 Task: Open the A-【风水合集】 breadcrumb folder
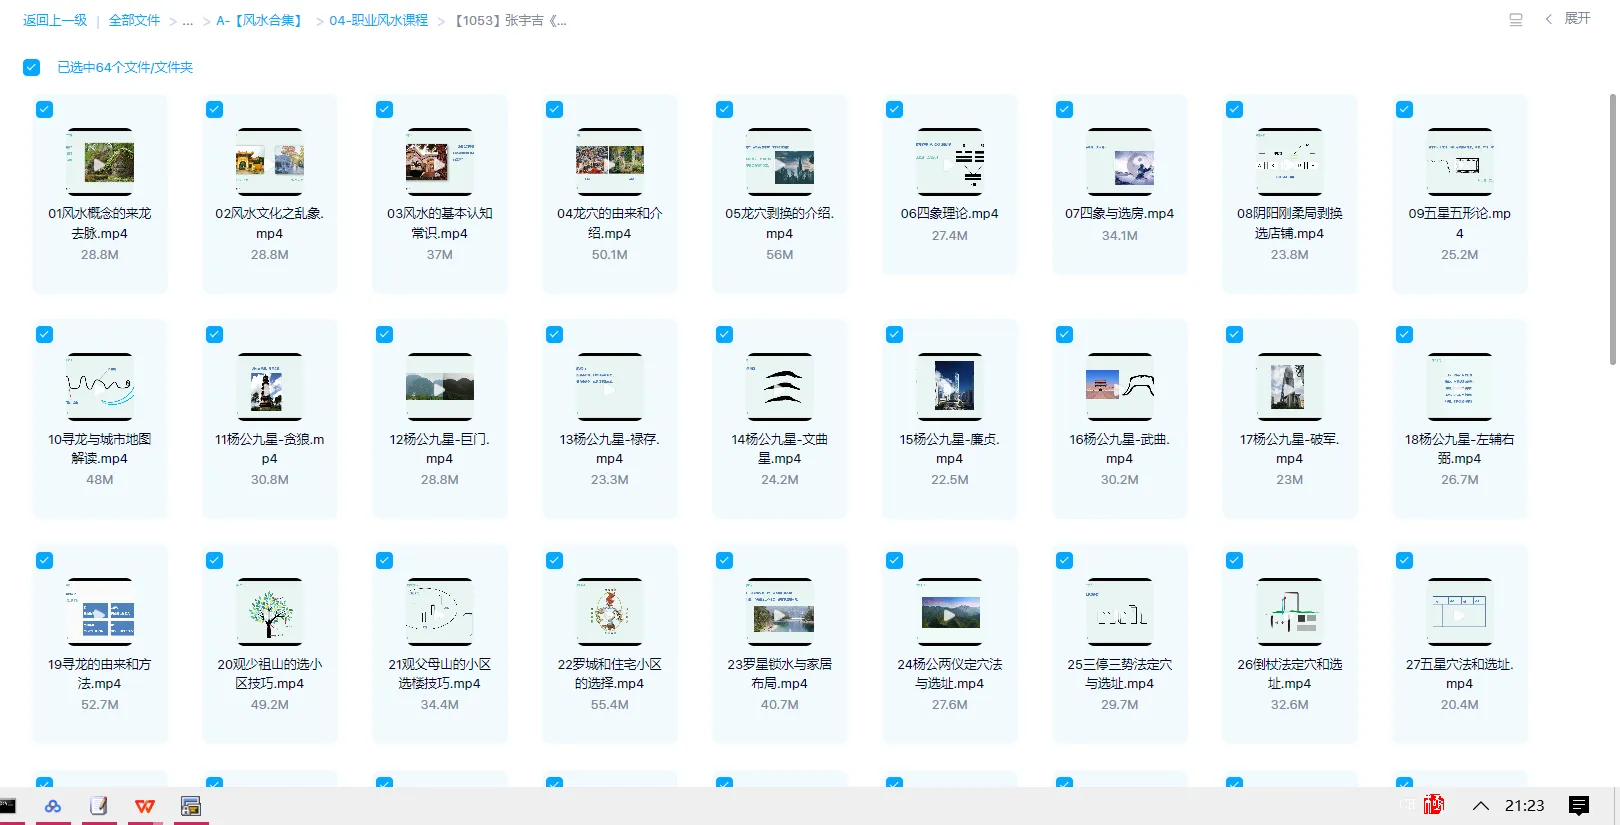coord(260,21)
